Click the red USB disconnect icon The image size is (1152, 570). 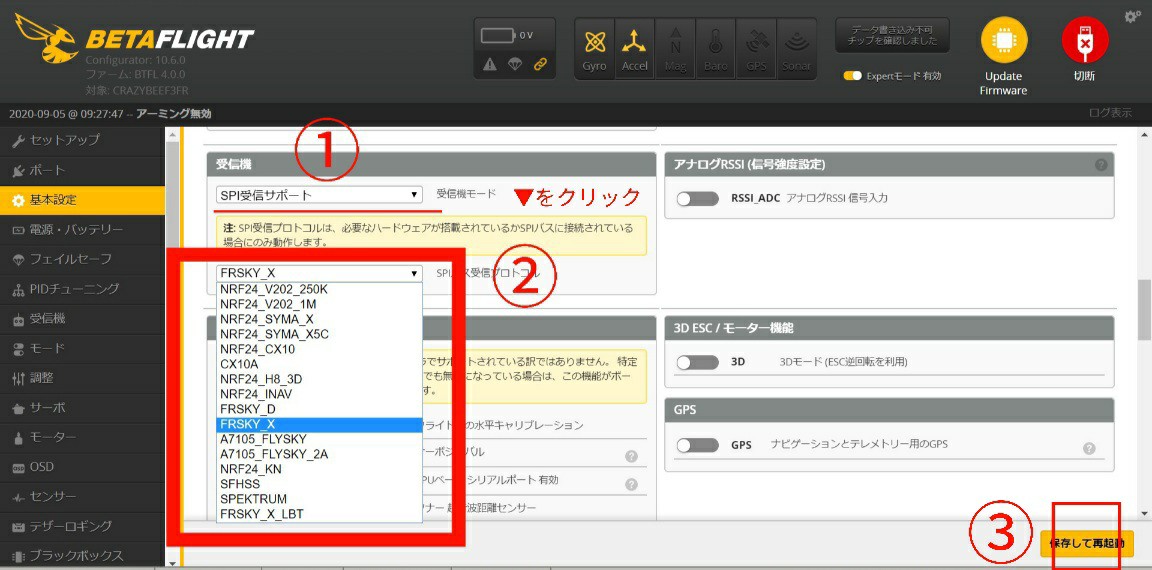[x=1084, y=40]
